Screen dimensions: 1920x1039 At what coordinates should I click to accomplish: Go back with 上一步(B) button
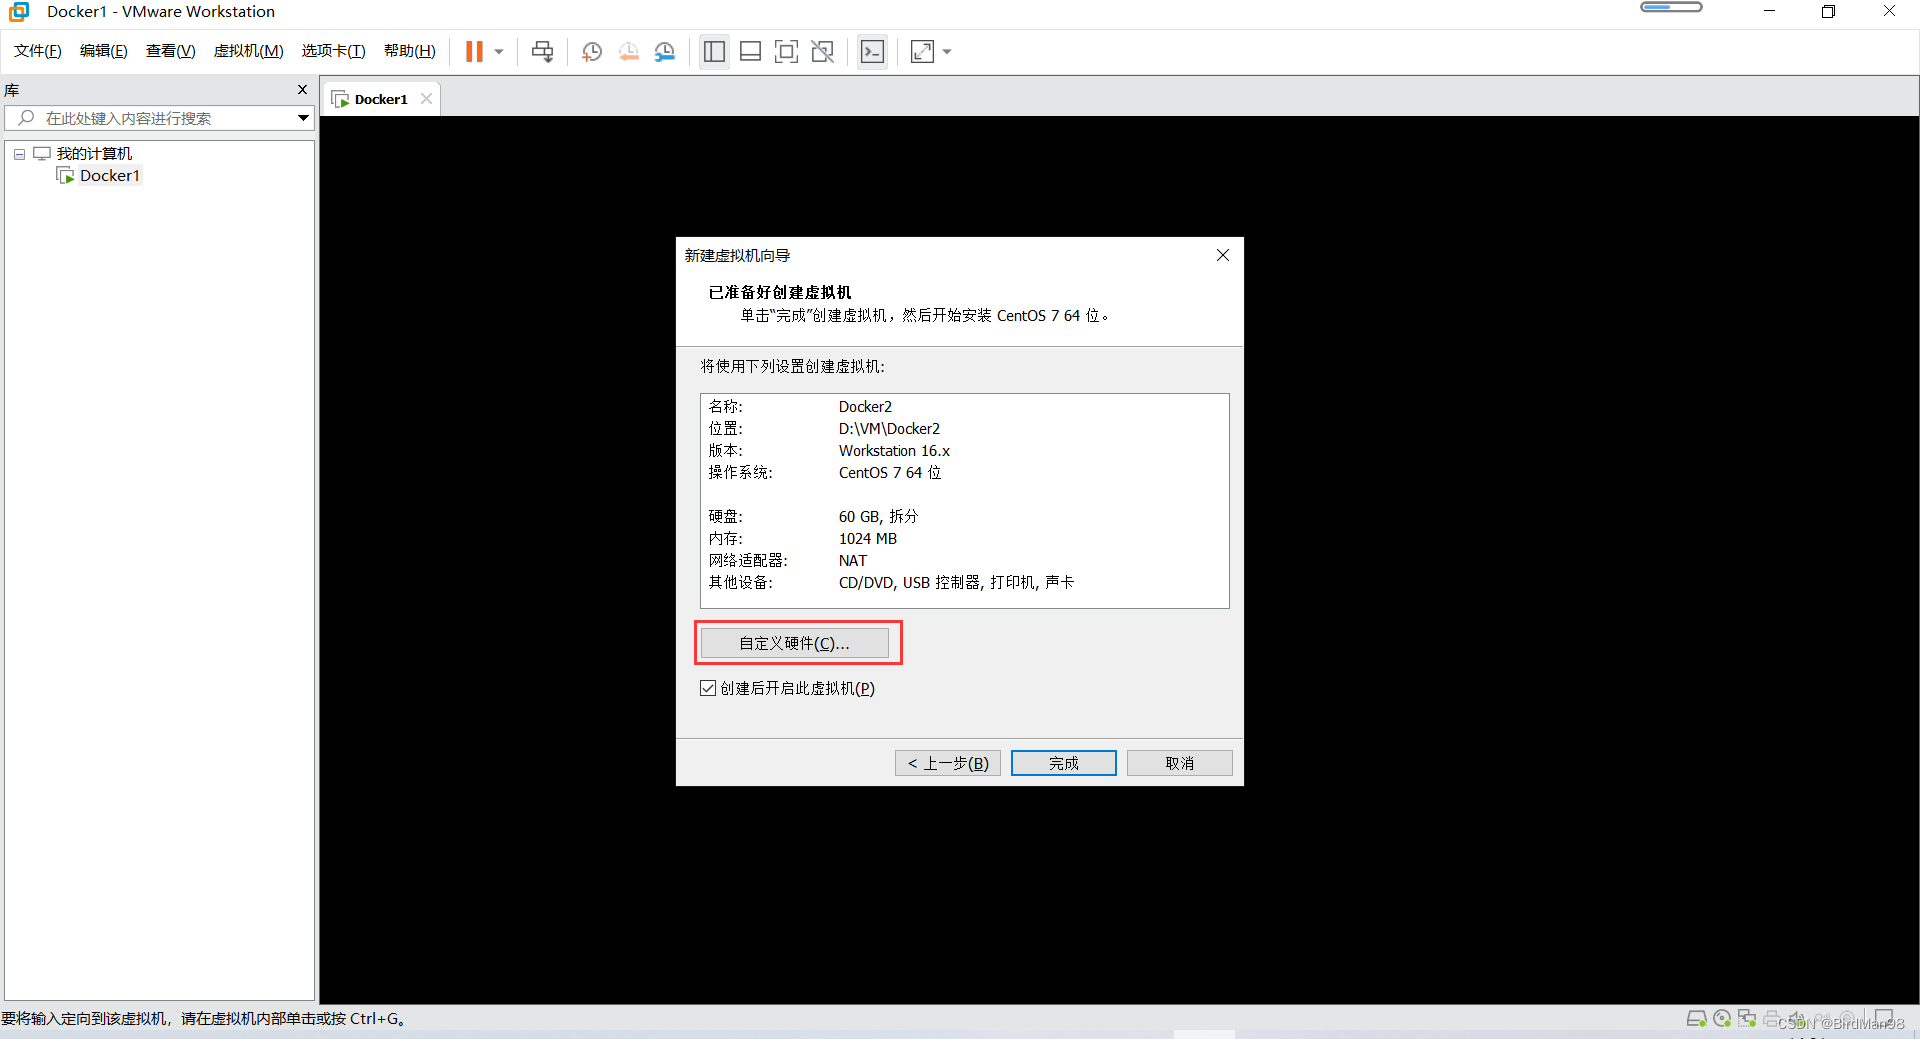948,763
